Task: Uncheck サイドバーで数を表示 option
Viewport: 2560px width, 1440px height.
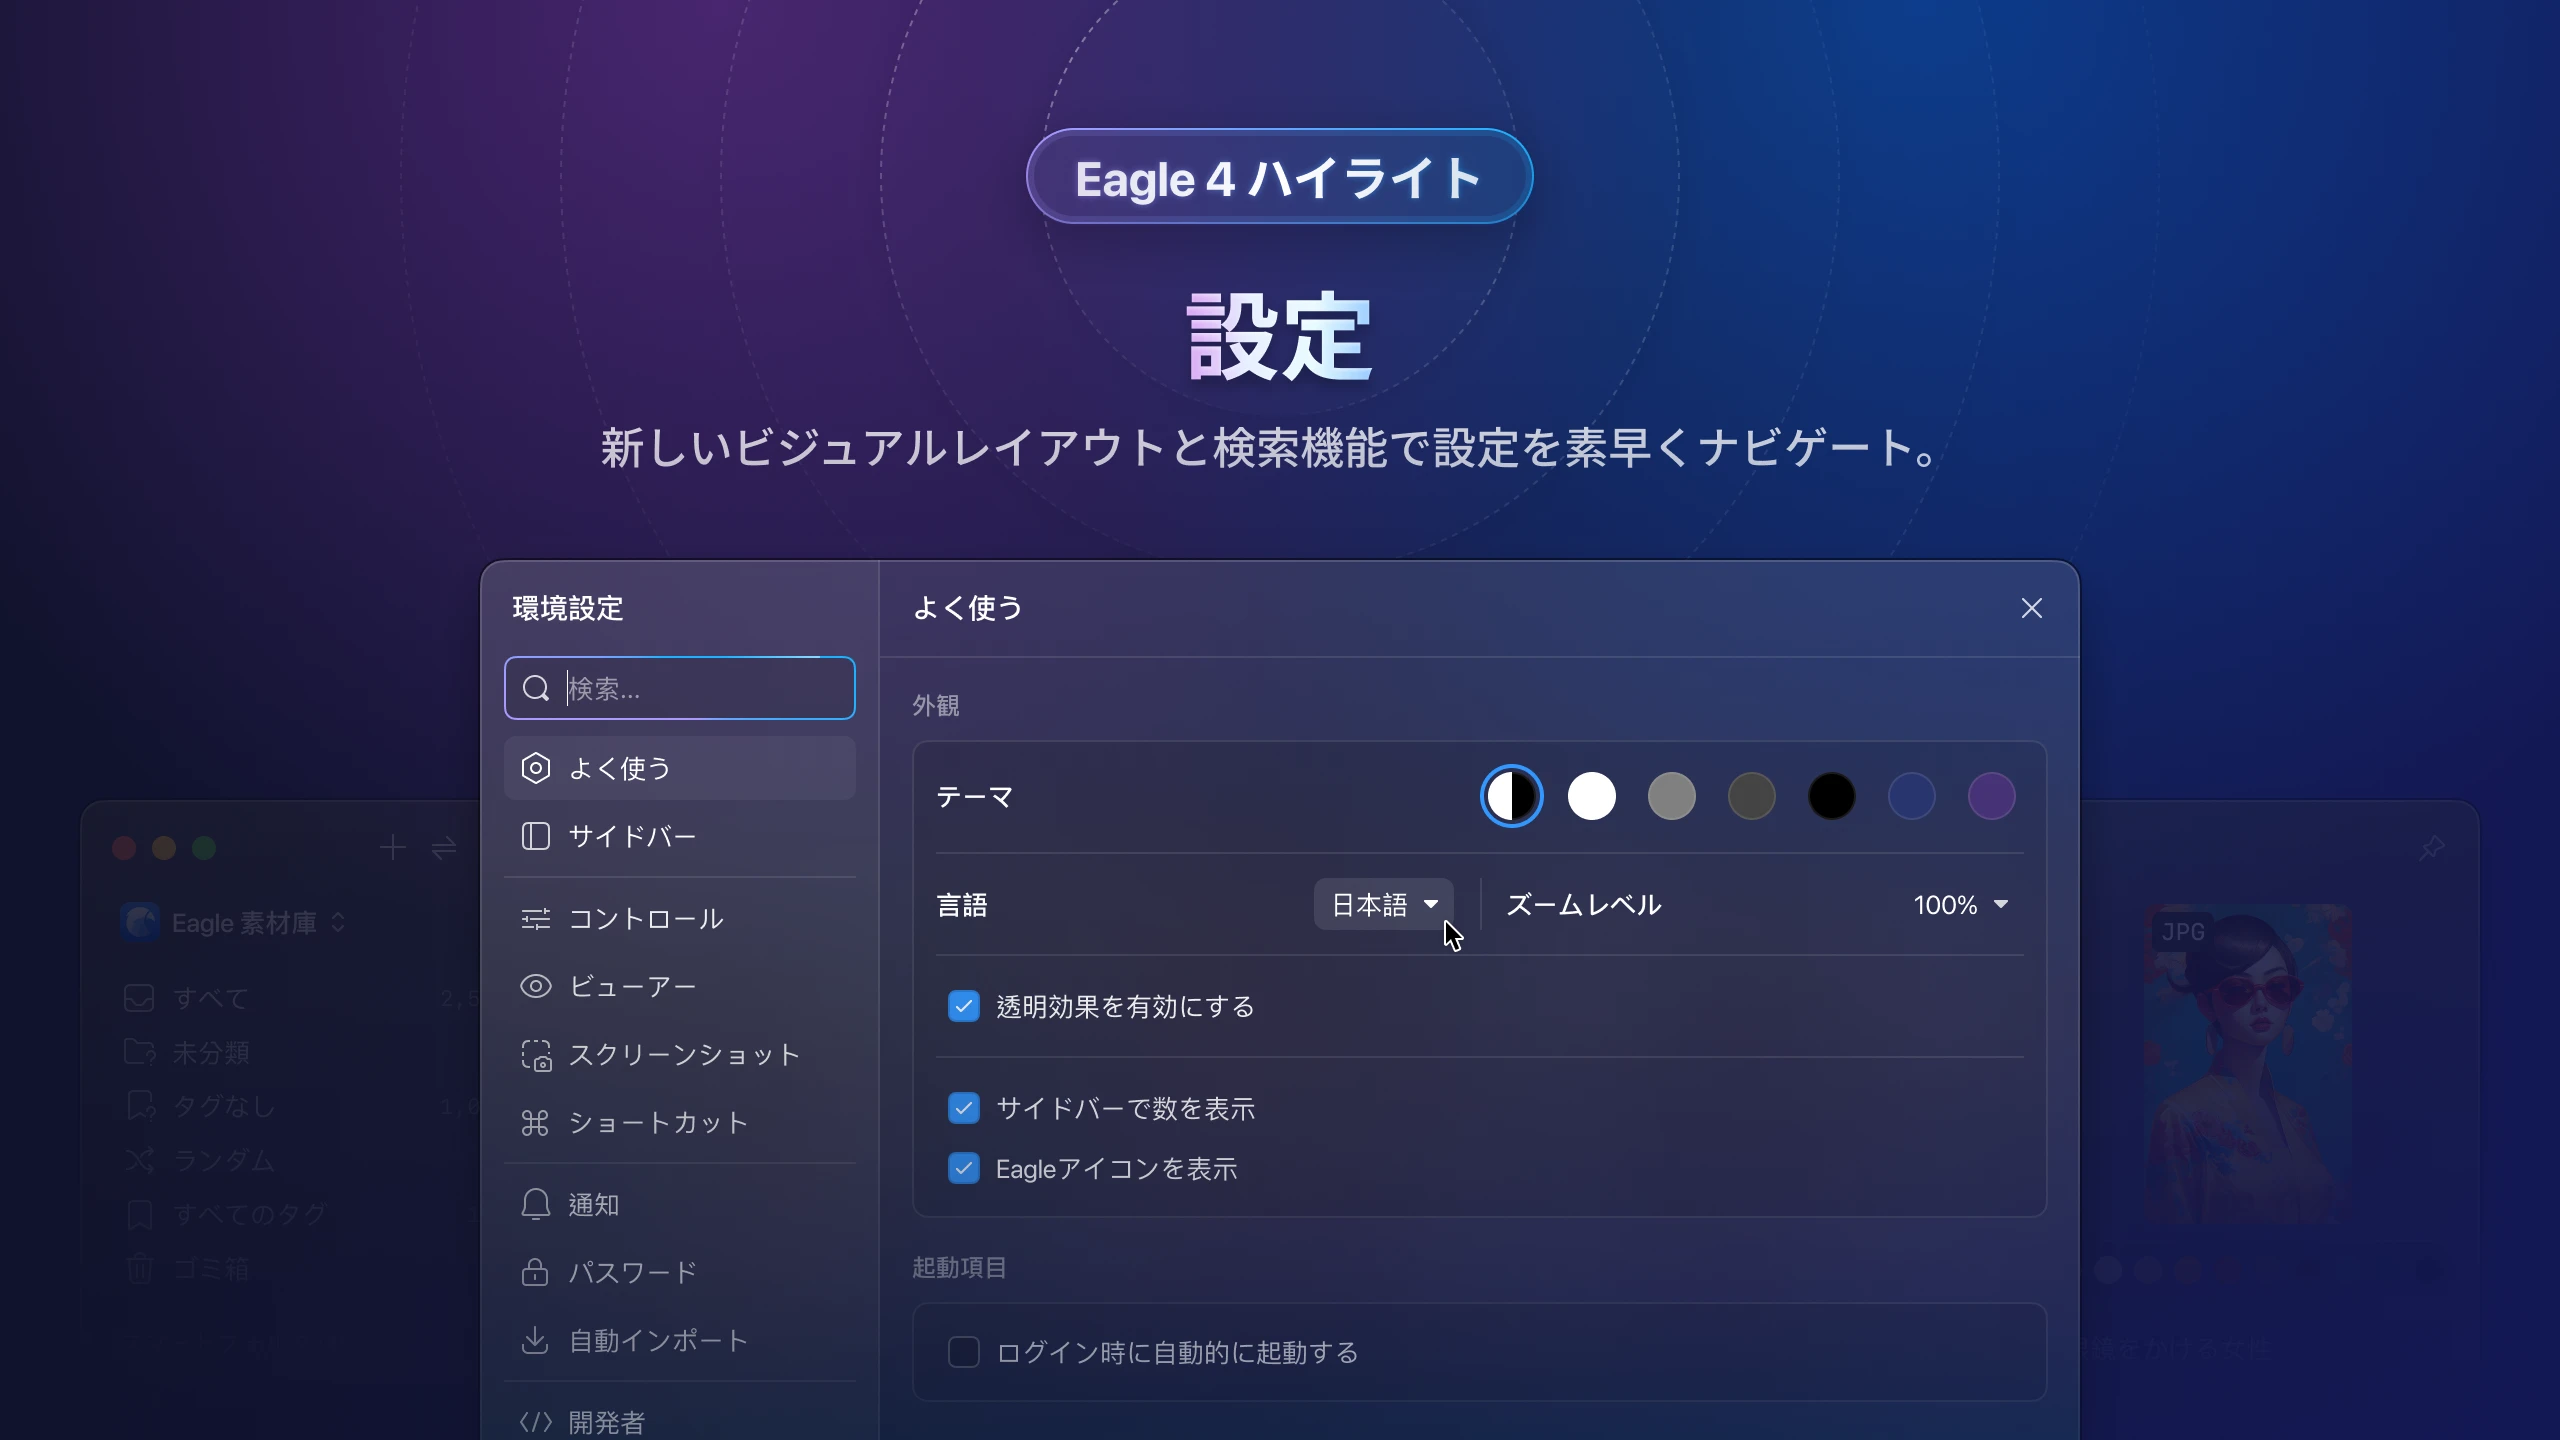Action: 964,1108
